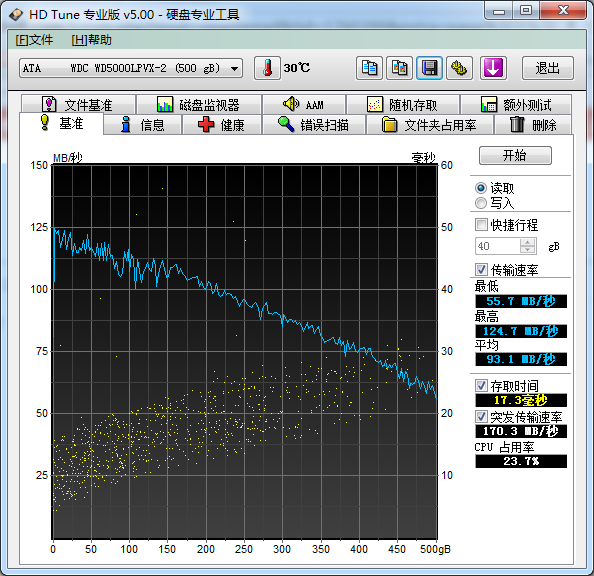Screen dimensions: 594x576
Task: Click the 退出 exit button
Action: [548, 68]
